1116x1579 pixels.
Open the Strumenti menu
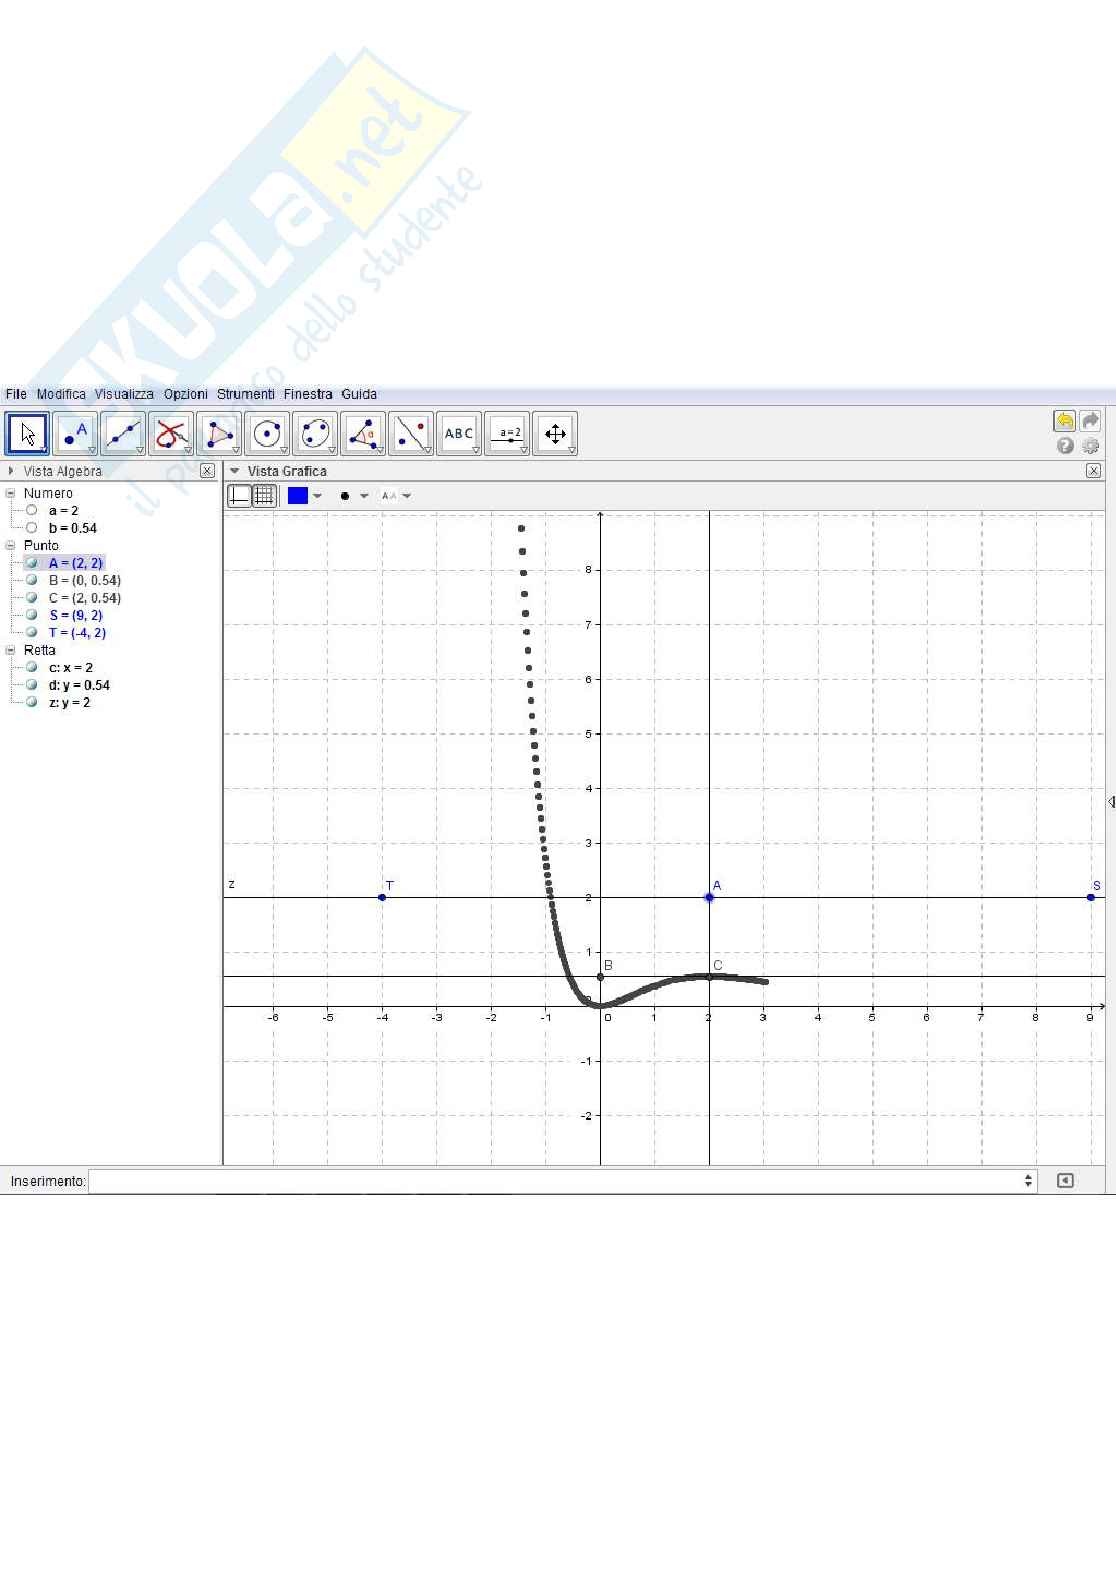pyautogui.click(x=245, y=394)
